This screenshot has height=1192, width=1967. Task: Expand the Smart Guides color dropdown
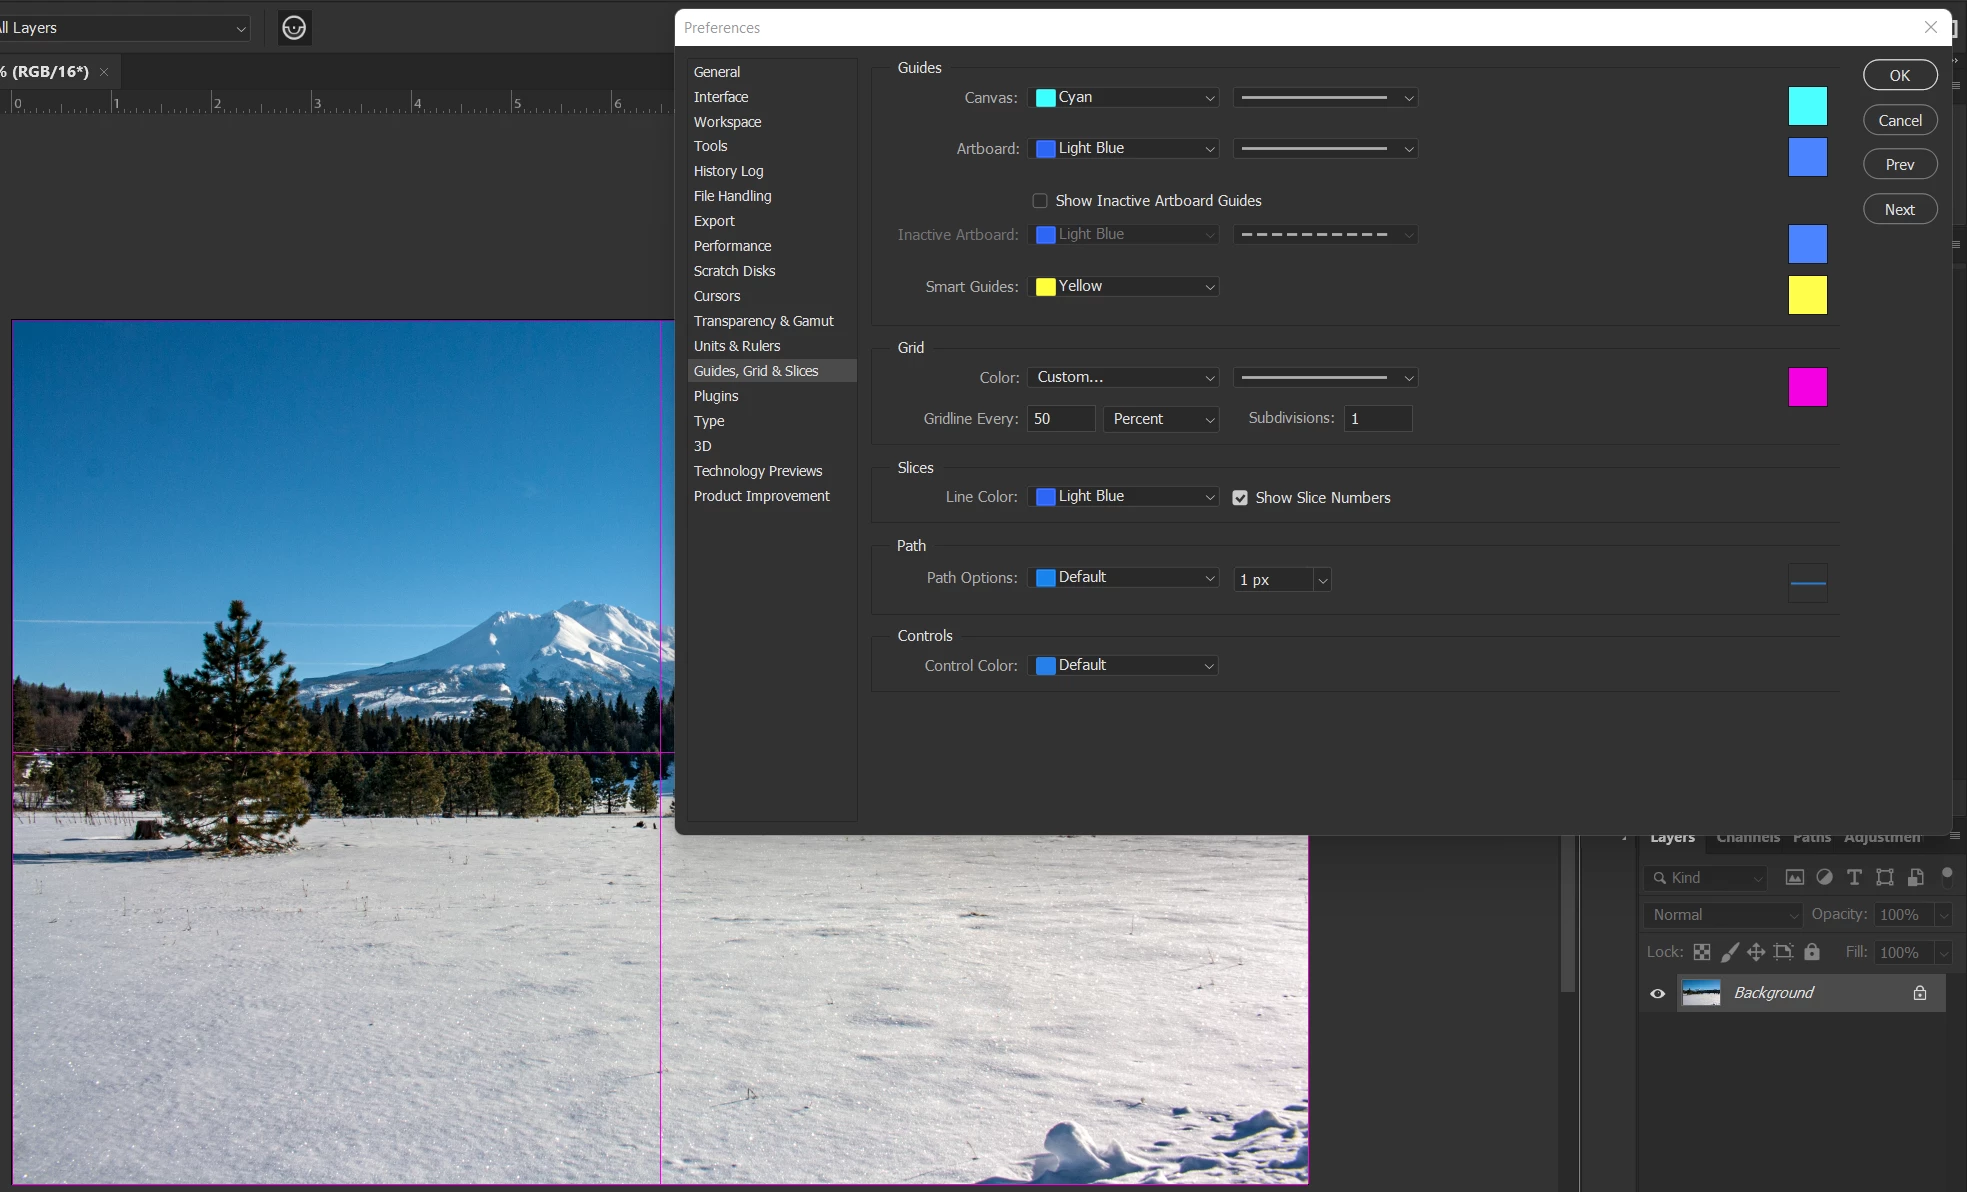tap(1124, 287)
